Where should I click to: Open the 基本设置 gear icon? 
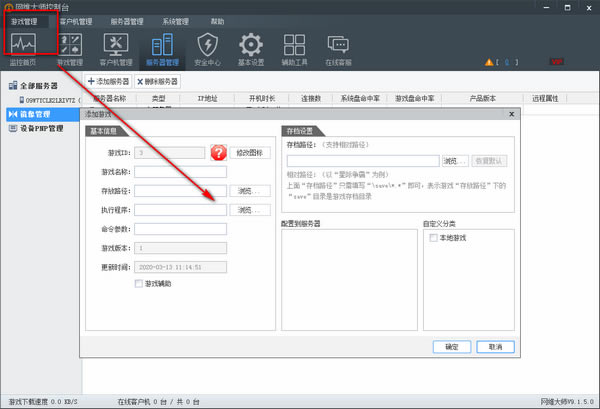(251, 47)
